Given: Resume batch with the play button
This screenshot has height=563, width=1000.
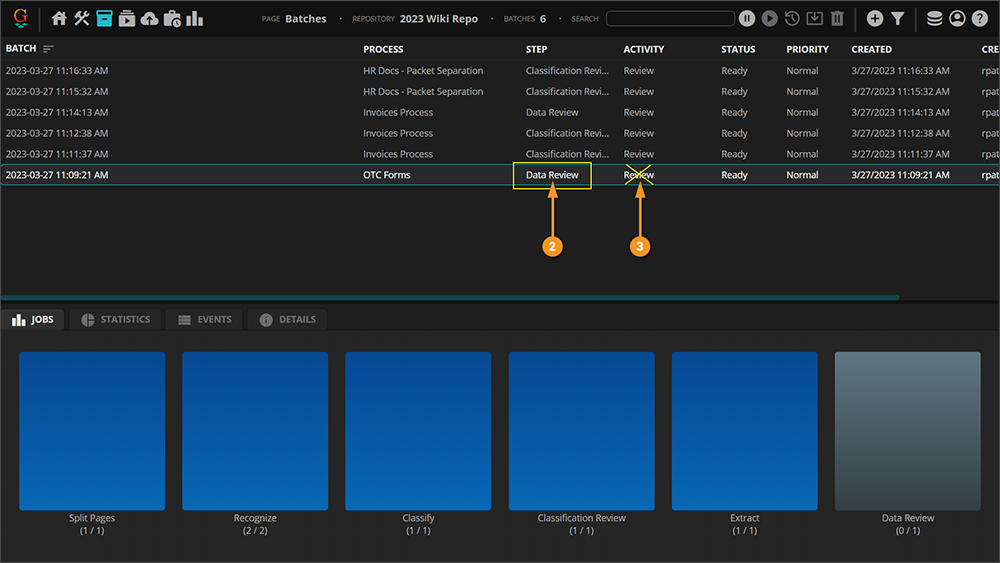Looking at the screenshot, I should [x=769, y=18].
